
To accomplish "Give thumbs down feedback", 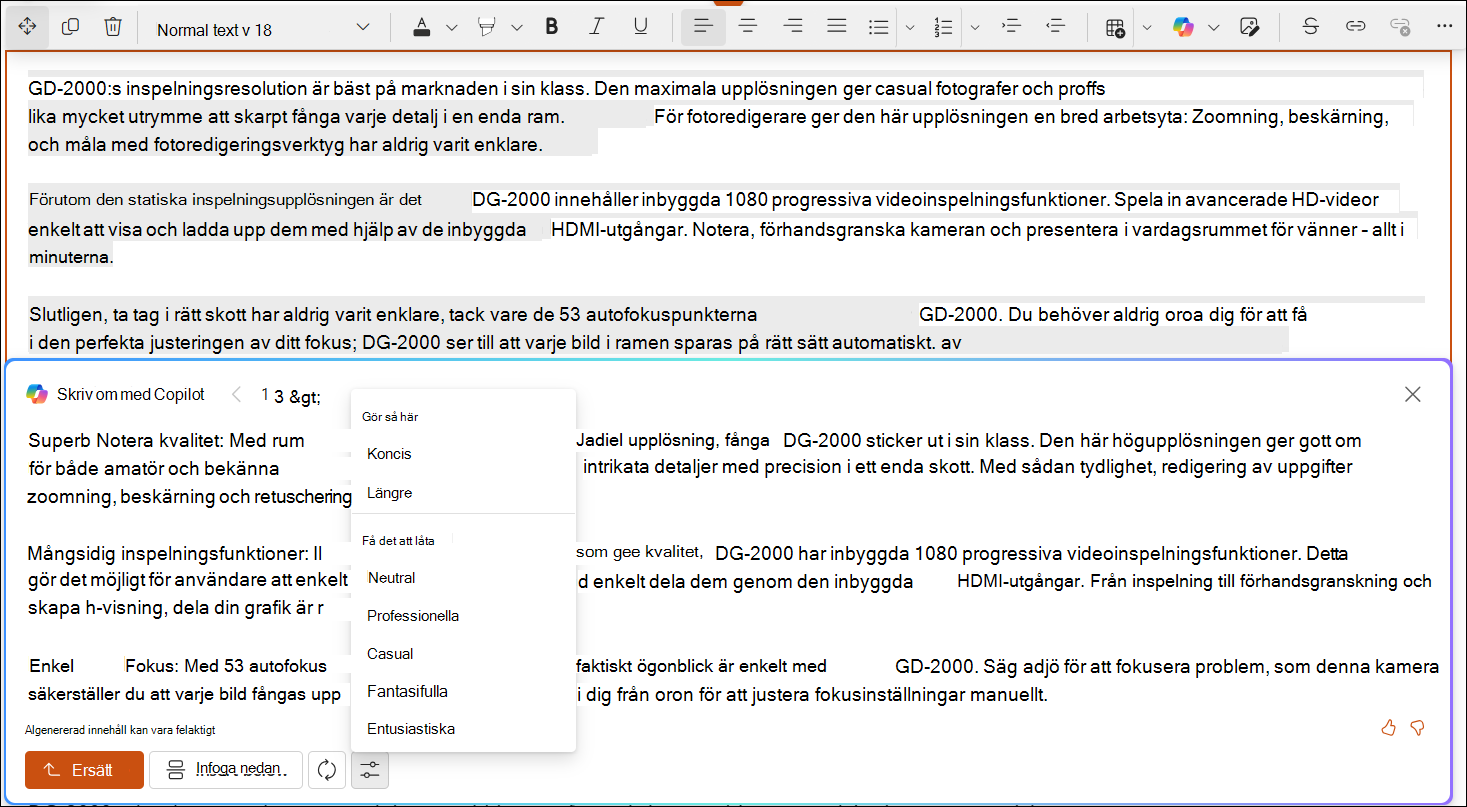I will pos(1417,728).
